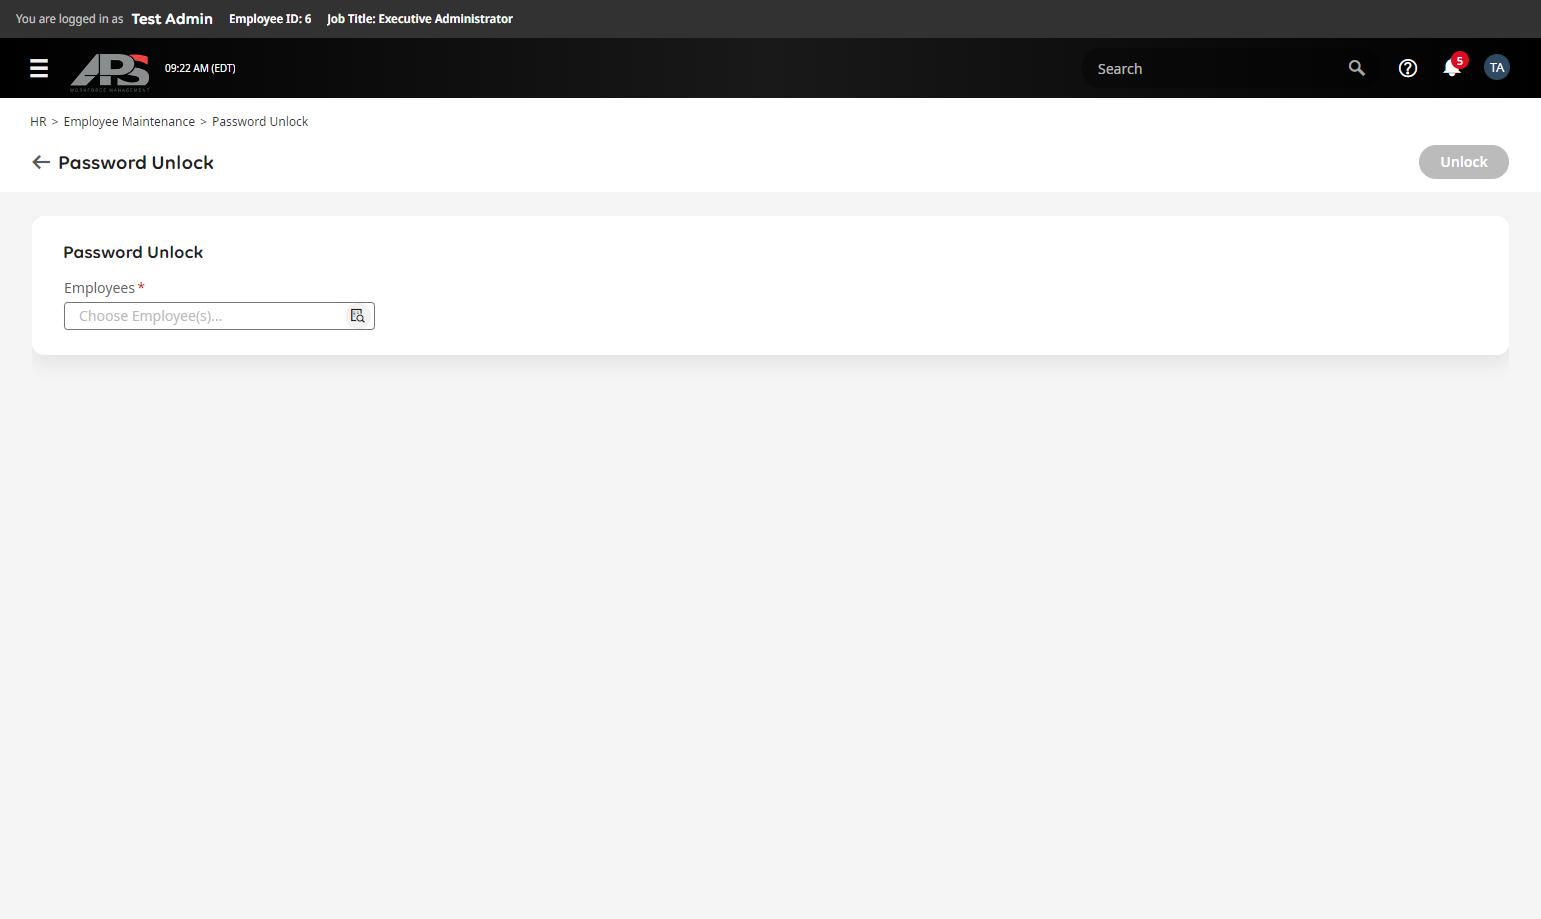Click the search magnifier icon
The height and width of the screenshot is (919, 1541).
[1357, 68]
